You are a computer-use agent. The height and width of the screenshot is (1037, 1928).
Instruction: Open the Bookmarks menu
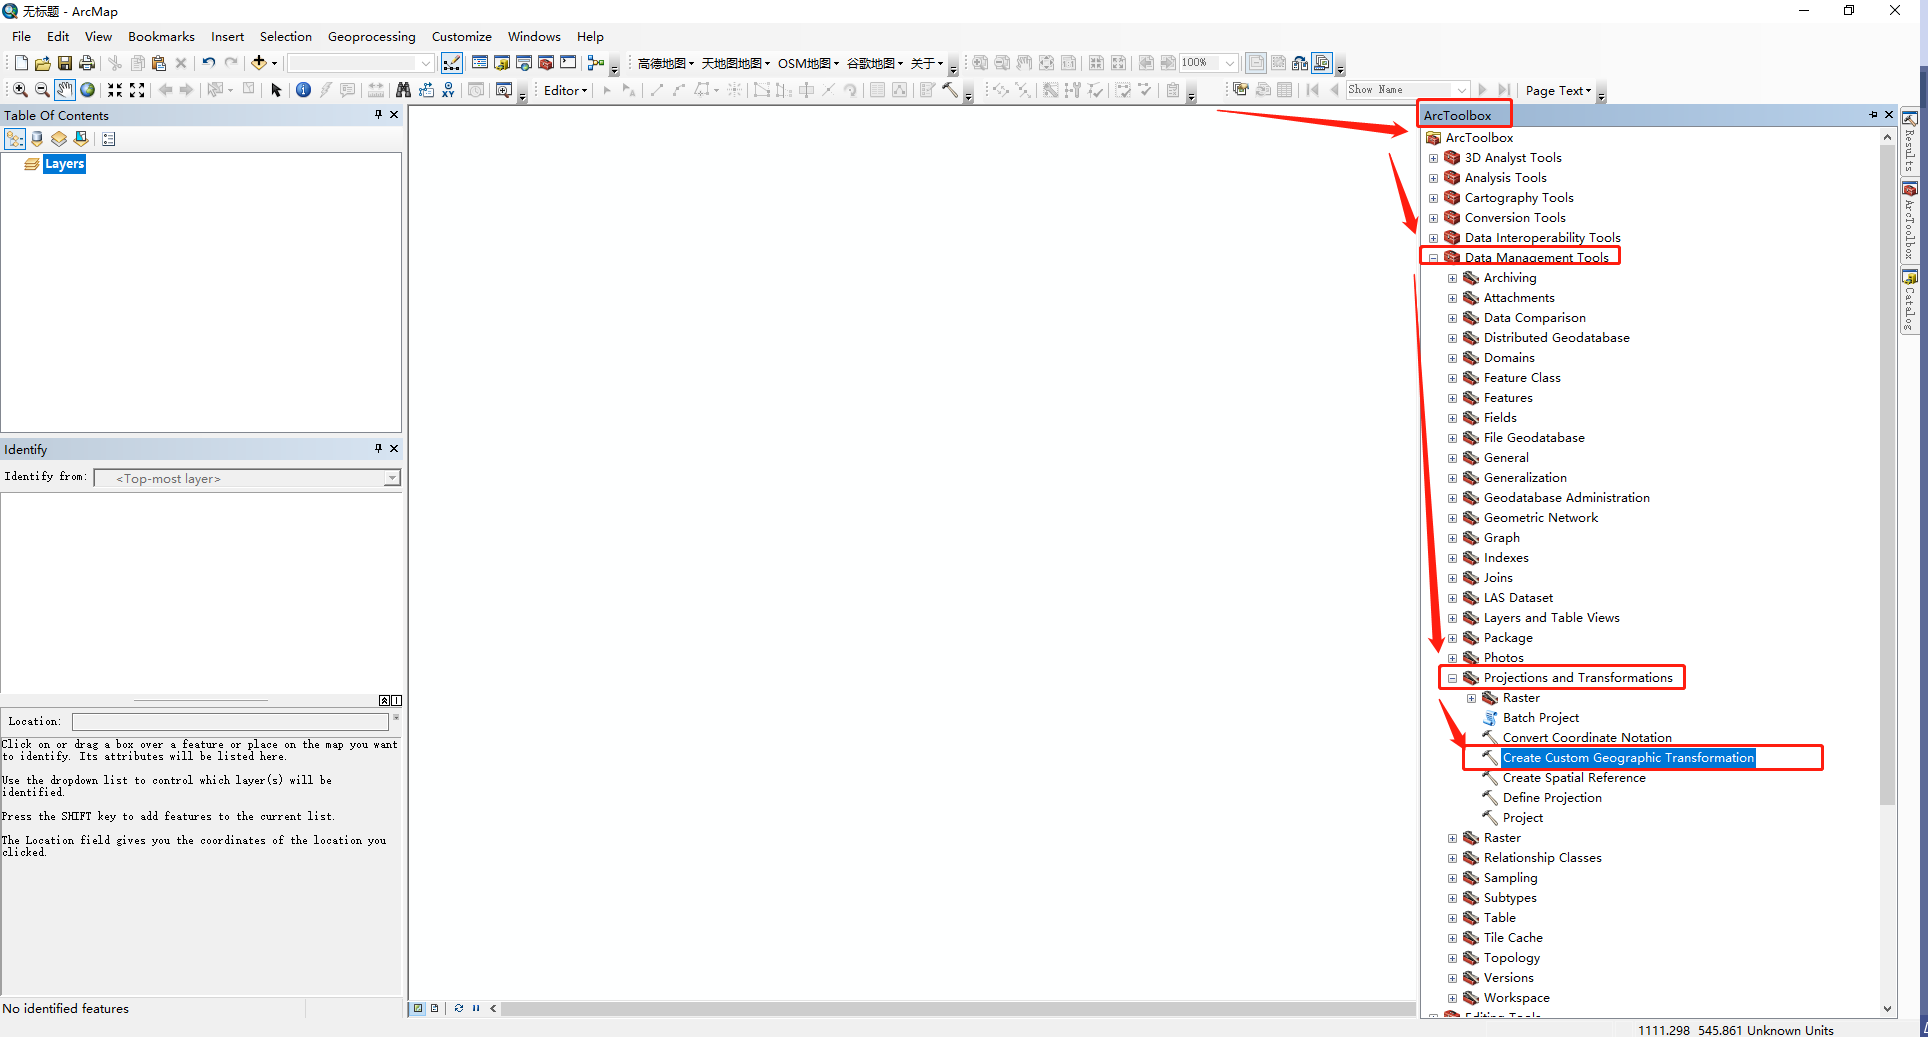(161, 37)
